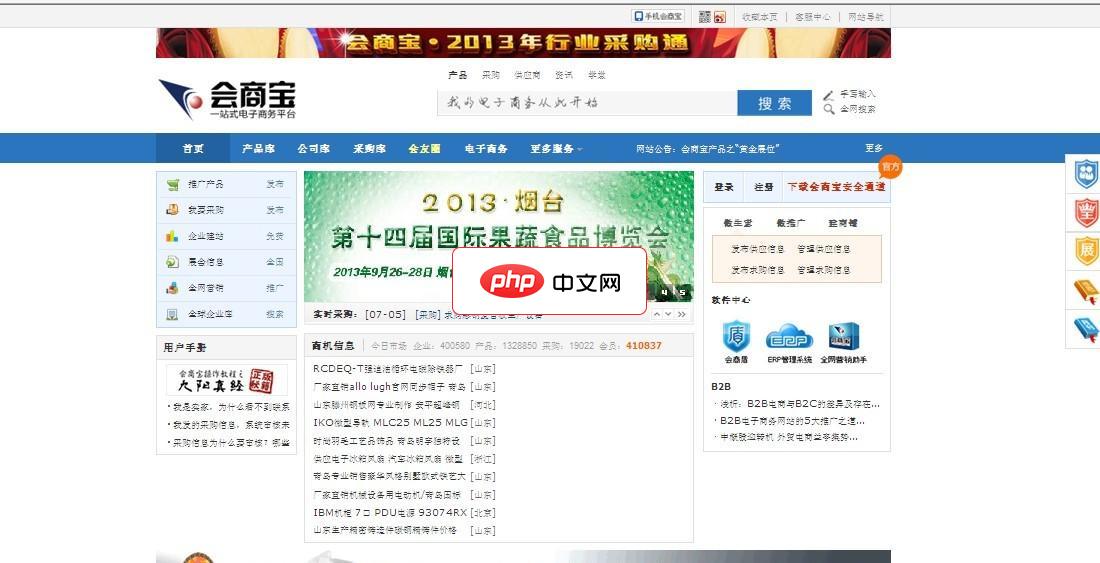Click the 推广产品 shopping cart icon
Image resolution: width=1100 pixels, height=563 pixels.
(x=173, y=184)
